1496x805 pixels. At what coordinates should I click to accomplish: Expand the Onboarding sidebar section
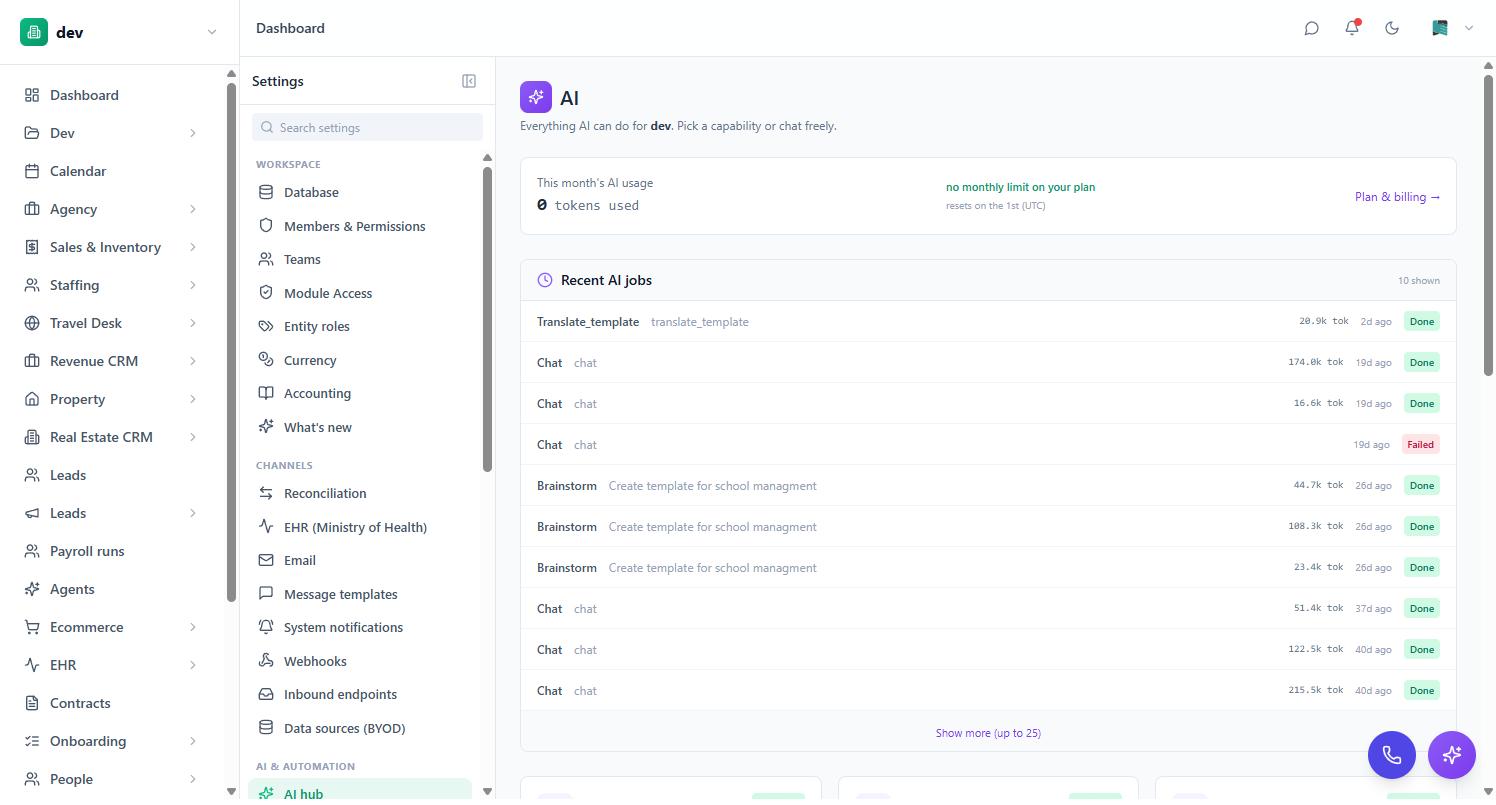(192, 741)
